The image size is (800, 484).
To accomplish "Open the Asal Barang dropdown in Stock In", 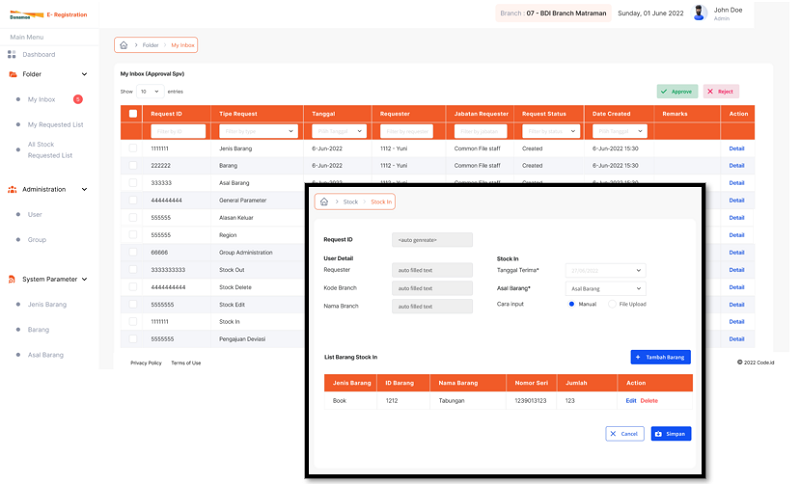I will [x=606, y=289].
